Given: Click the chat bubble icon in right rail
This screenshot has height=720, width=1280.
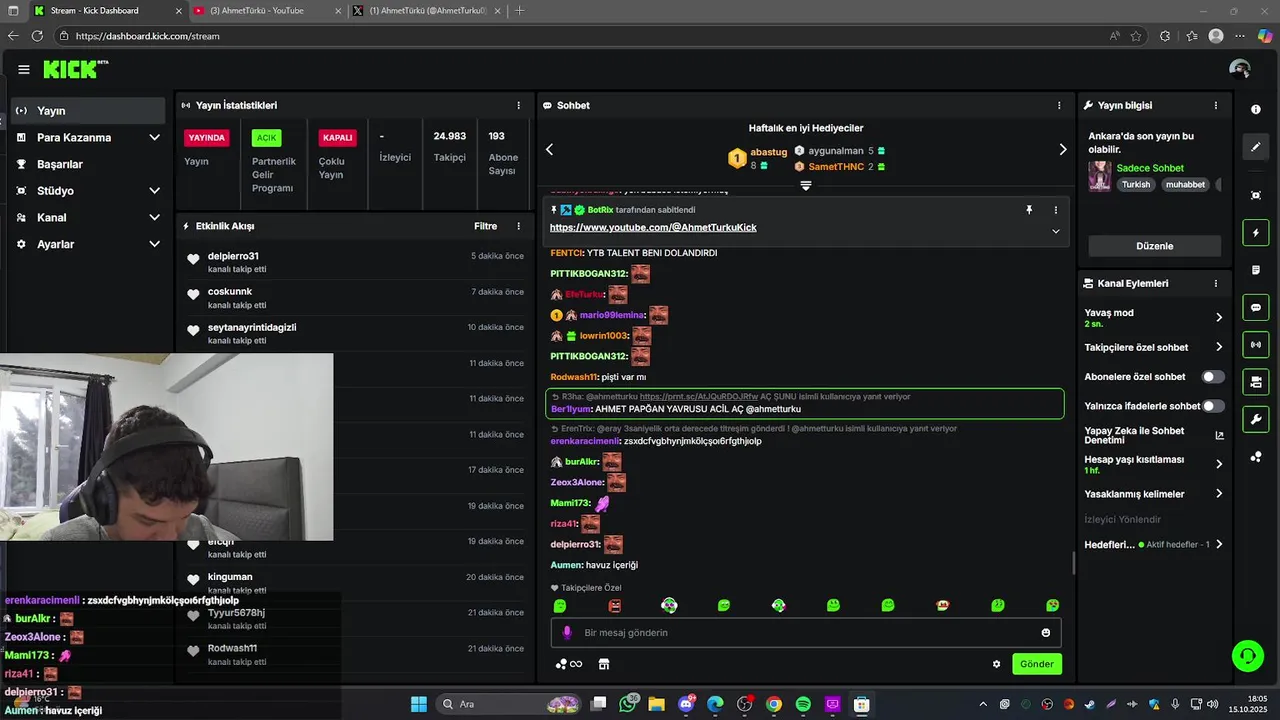Looking at the screenshot, I should coord(1256,308).
